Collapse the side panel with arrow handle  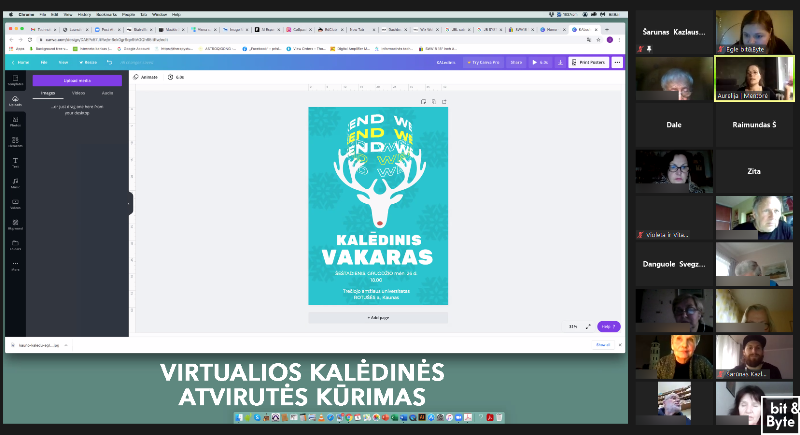tap(130, 203)
